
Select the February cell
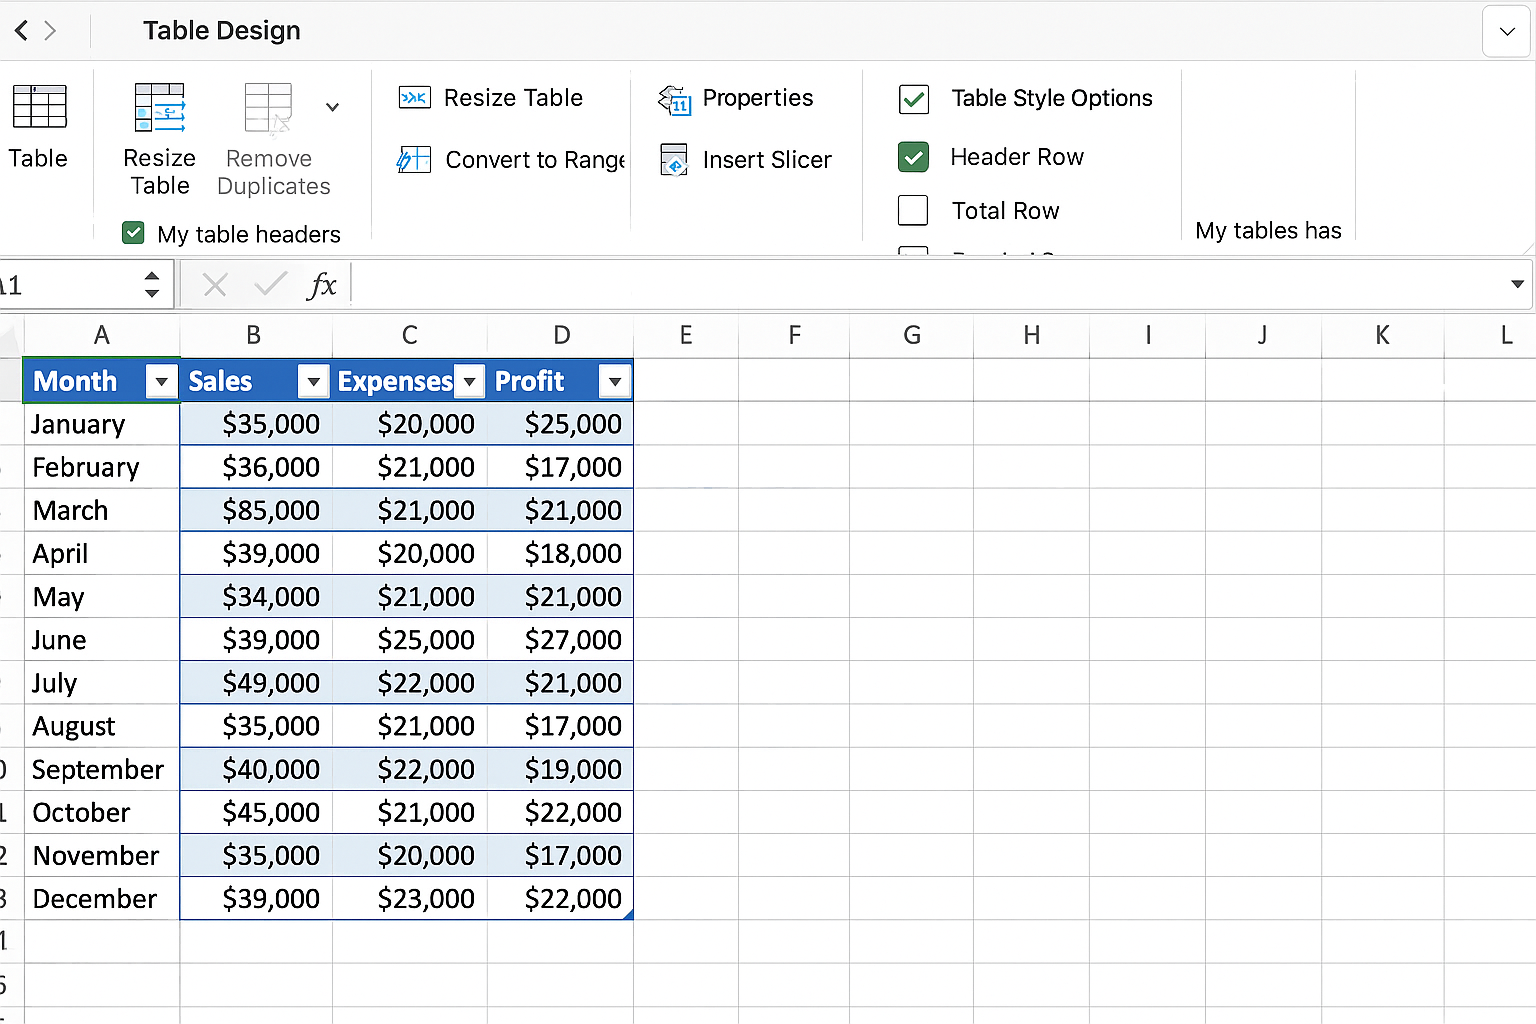pos(102,467)
